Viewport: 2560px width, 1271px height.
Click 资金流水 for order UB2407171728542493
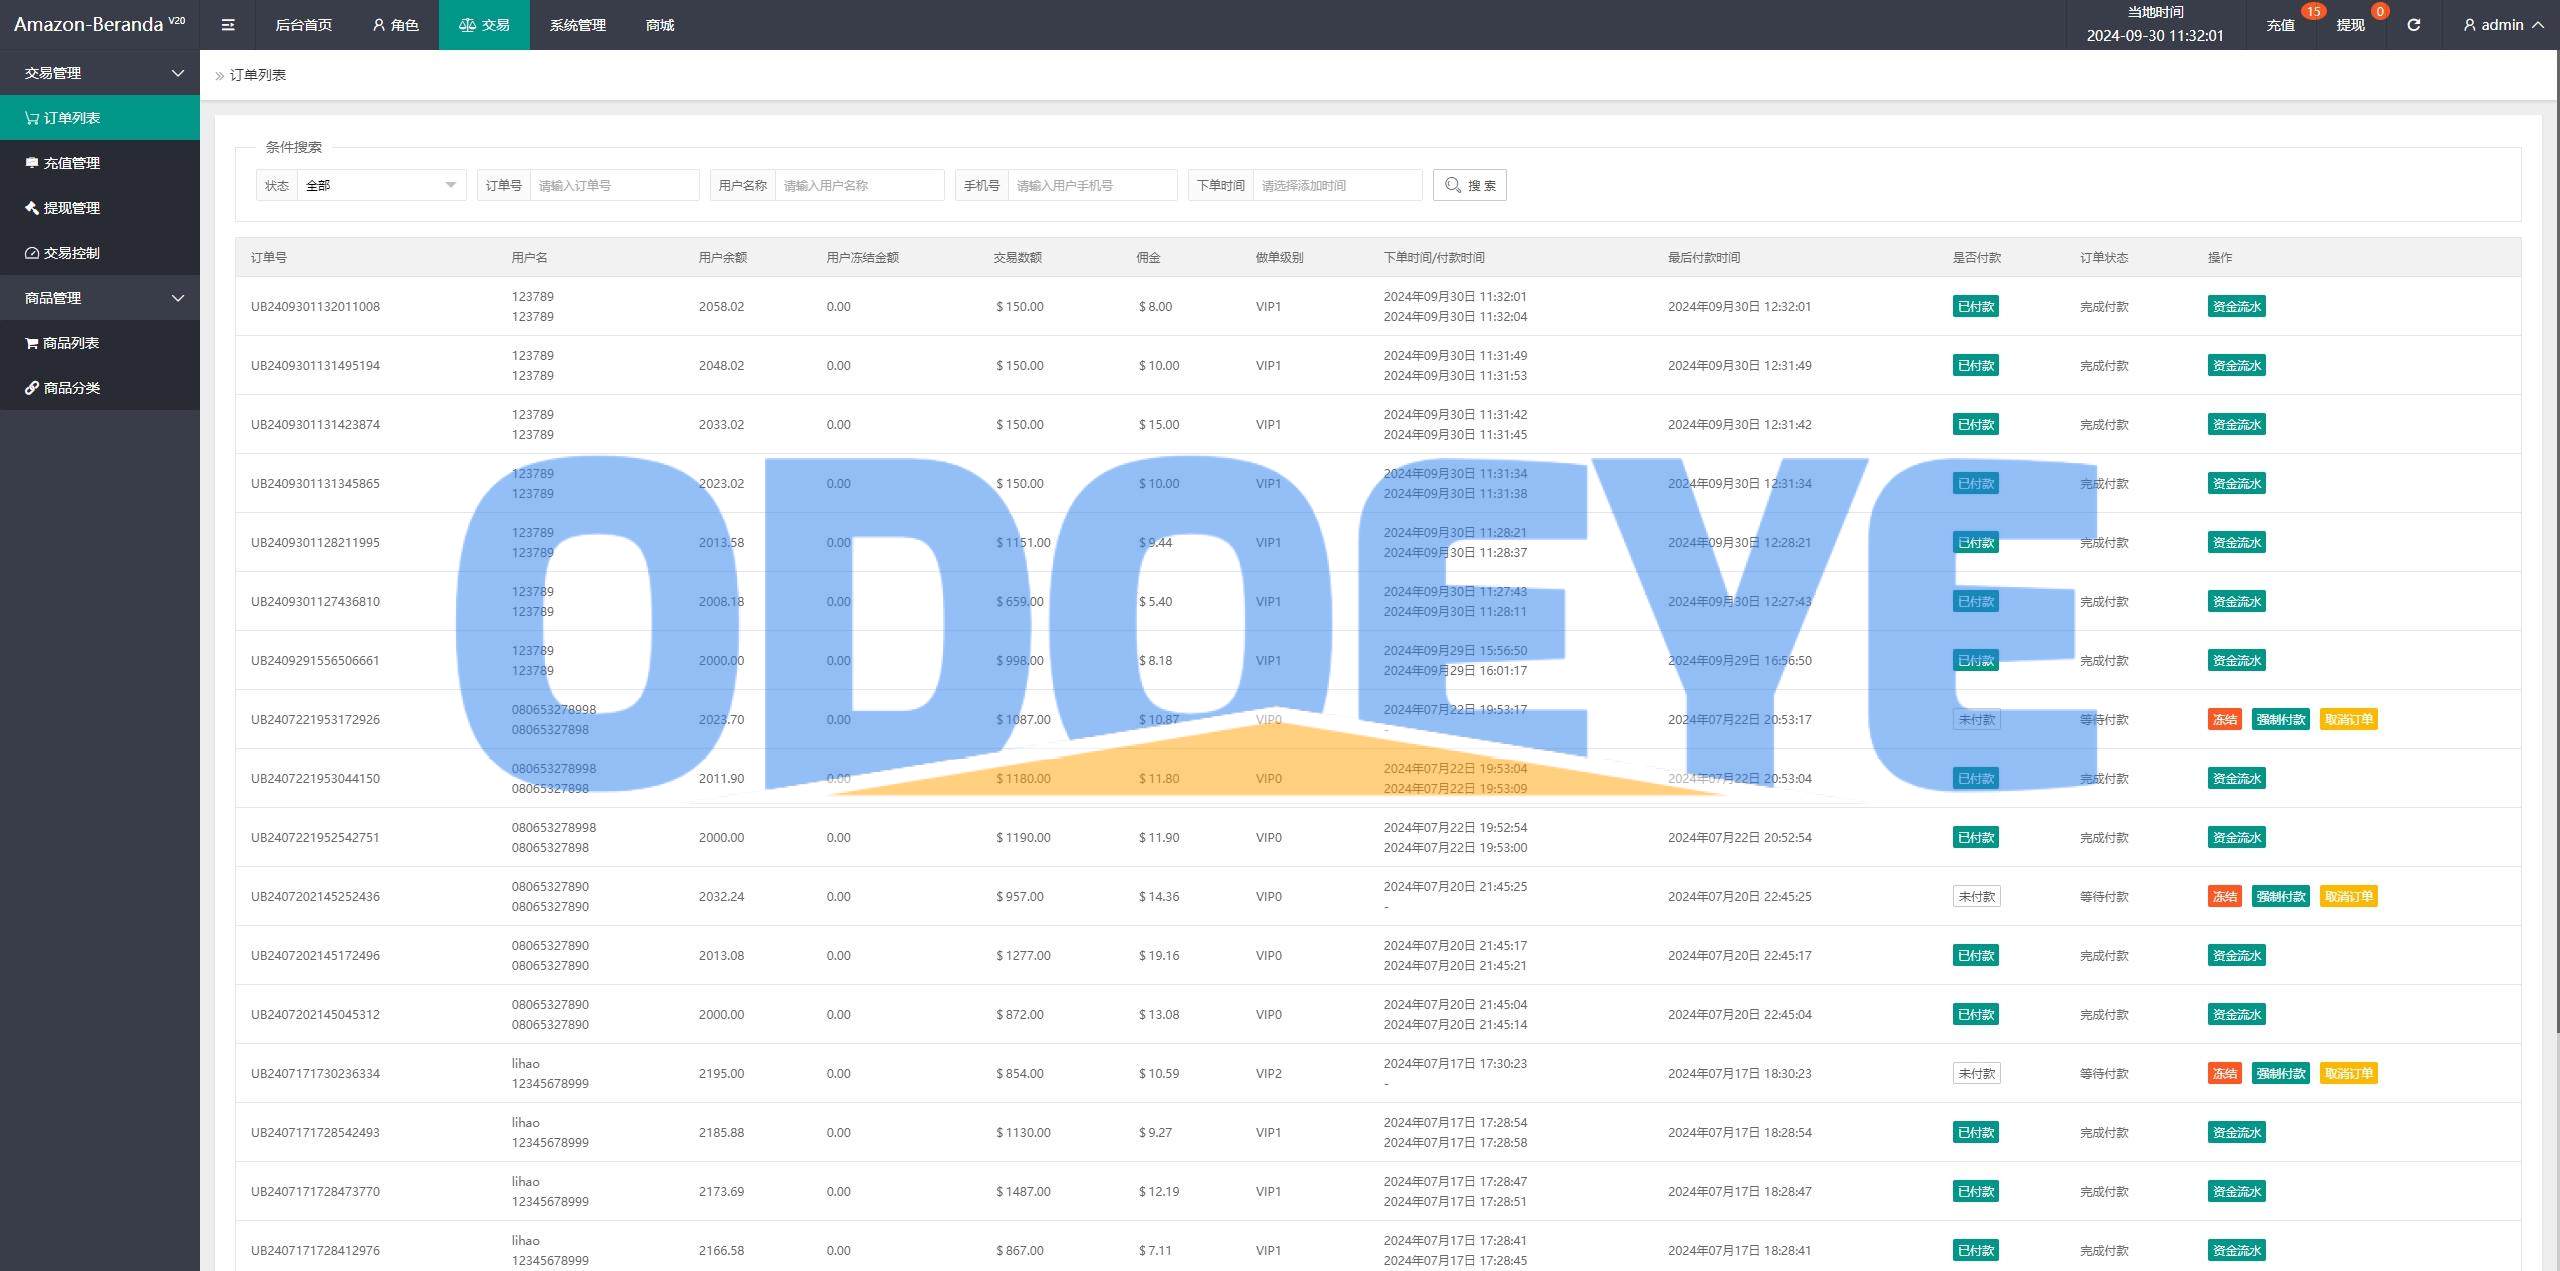click(x=2236, y=1133)
